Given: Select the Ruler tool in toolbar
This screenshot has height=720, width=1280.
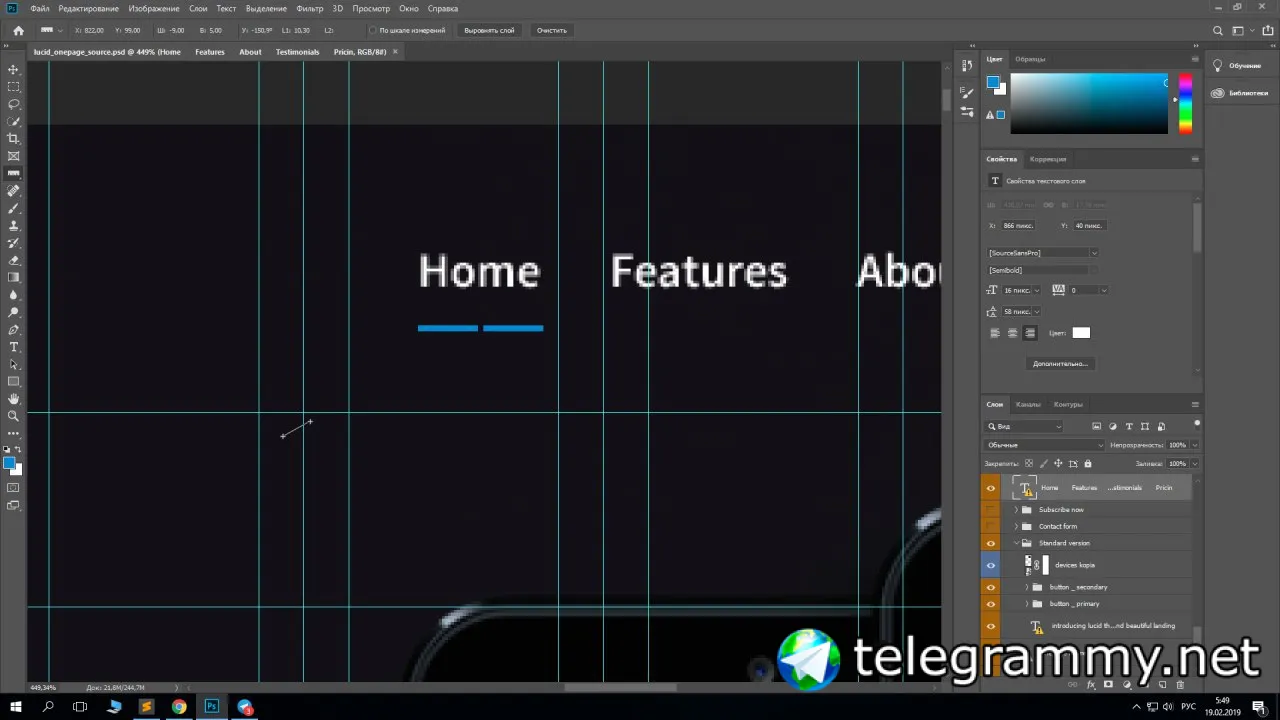Looking at the screenshot, I should (14, 173).
